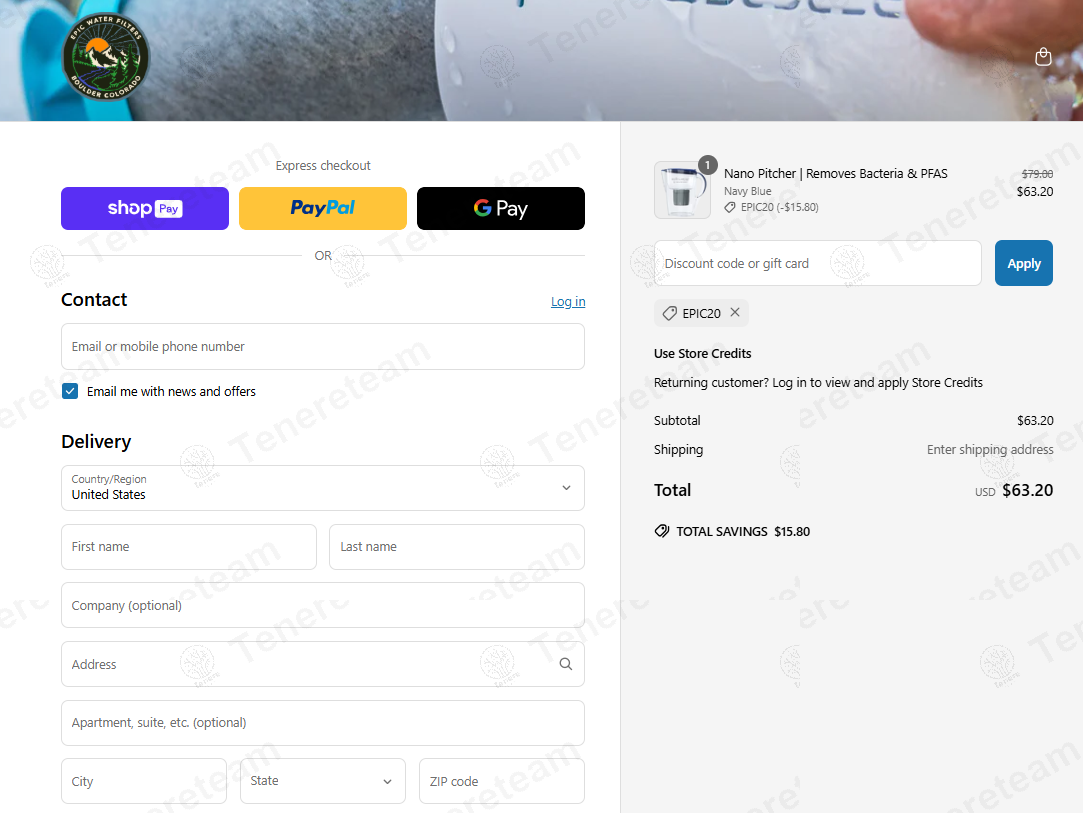Expand the Country/Region dropdown
The width and height of the screenshot is (1083, 813).
(323, 488)
